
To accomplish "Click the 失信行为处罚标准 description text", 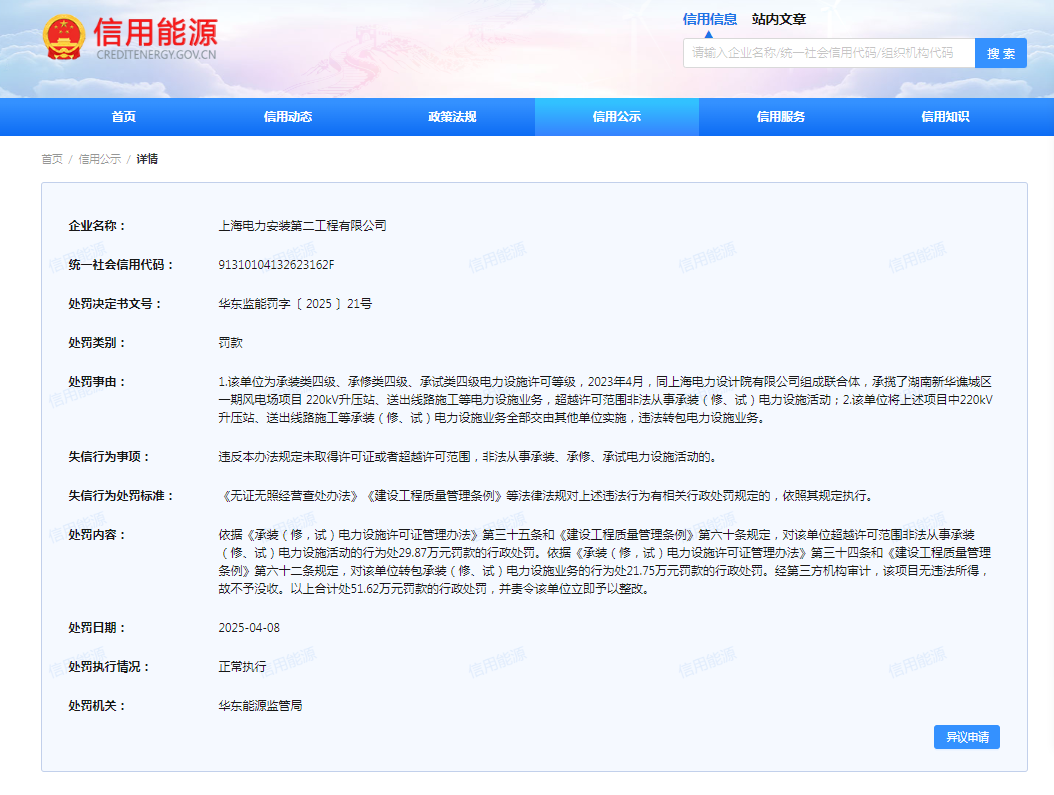I will tap(547, 496).
